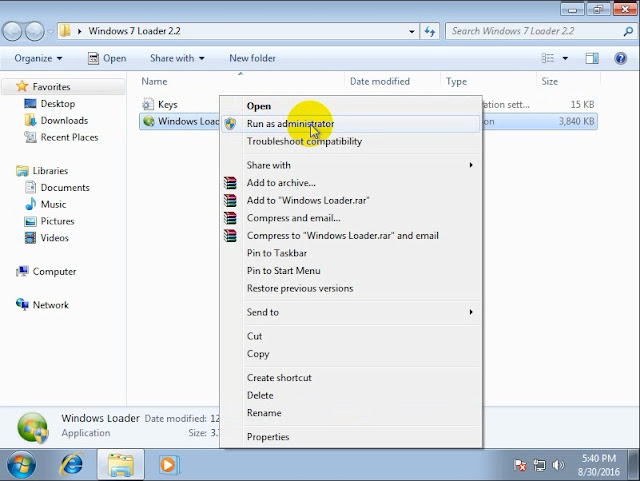Open the Help question mark icon

(620, 58)
